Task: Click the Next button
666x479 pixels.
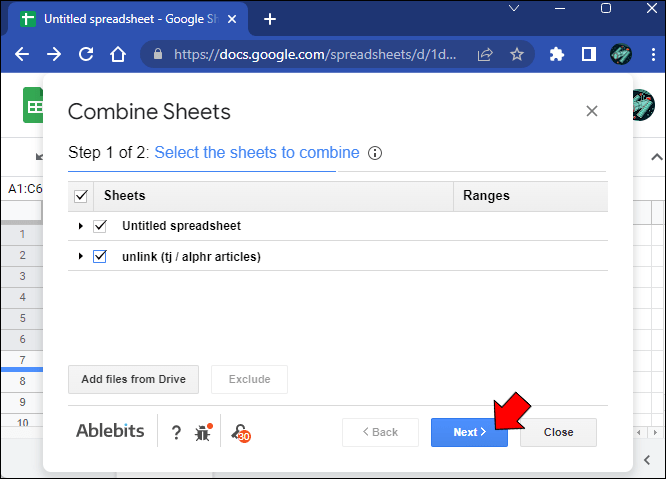Action: click(468, 432)
